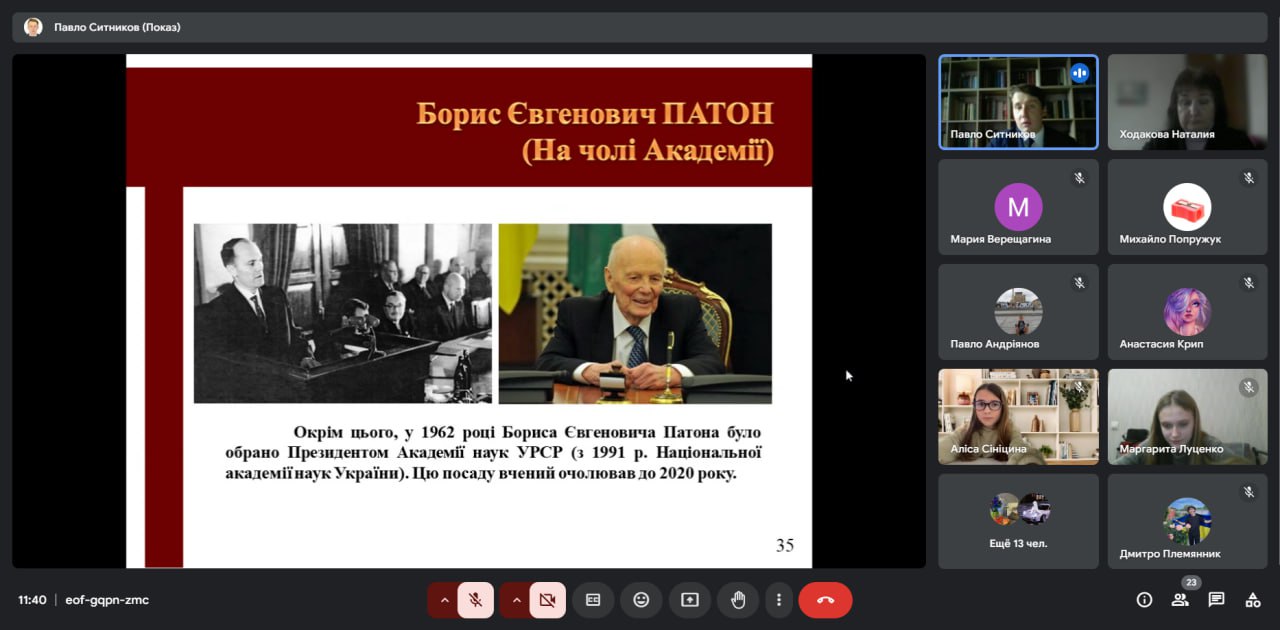Click the present screen icon

tap(690, 600)
